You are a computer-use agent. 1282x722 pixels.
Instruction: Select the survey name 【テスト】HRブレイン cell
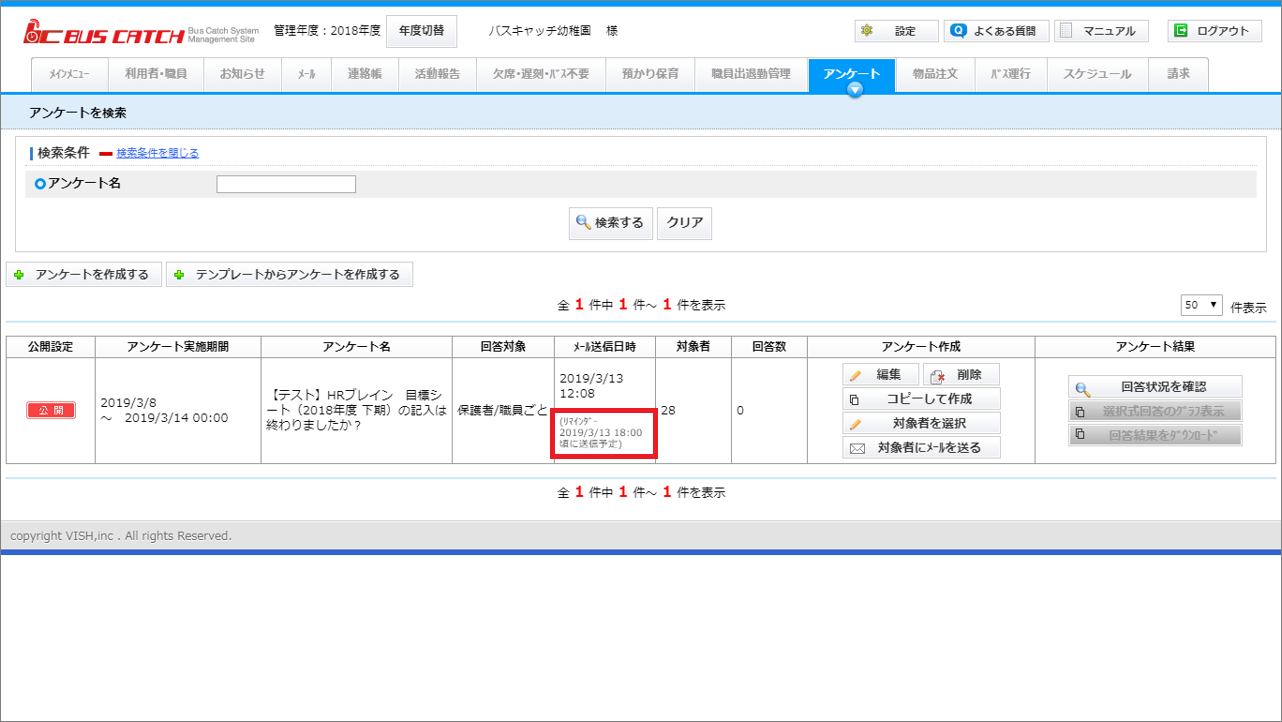click(356, 410)
